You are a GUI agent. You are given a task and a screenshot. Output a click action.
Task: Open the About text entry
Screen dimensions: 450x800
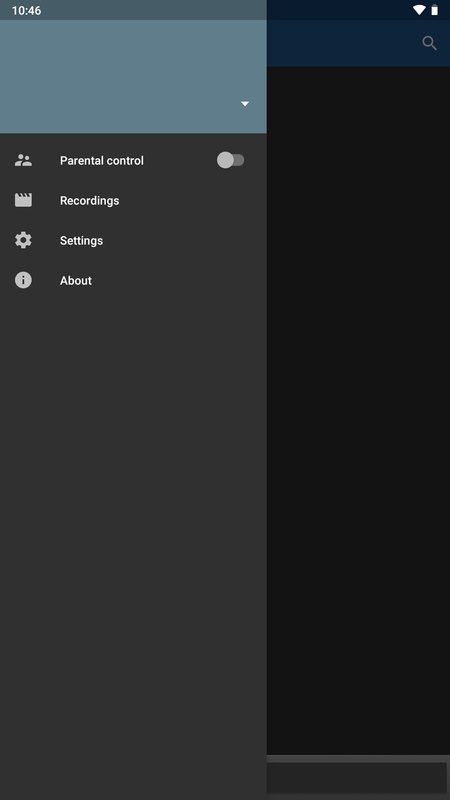tap(76, 280)
